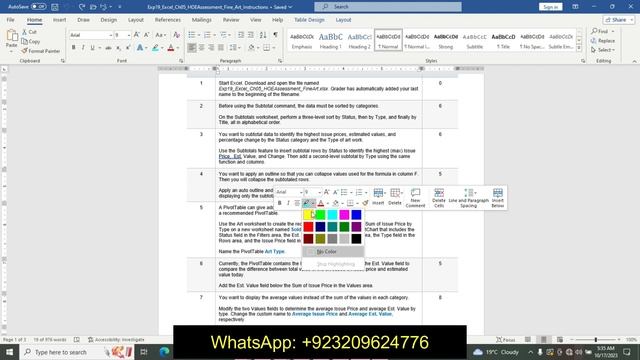The image size is (640, 360).
Task: Click Format Painter in the Clipboard group
Action: click(40, 51)
